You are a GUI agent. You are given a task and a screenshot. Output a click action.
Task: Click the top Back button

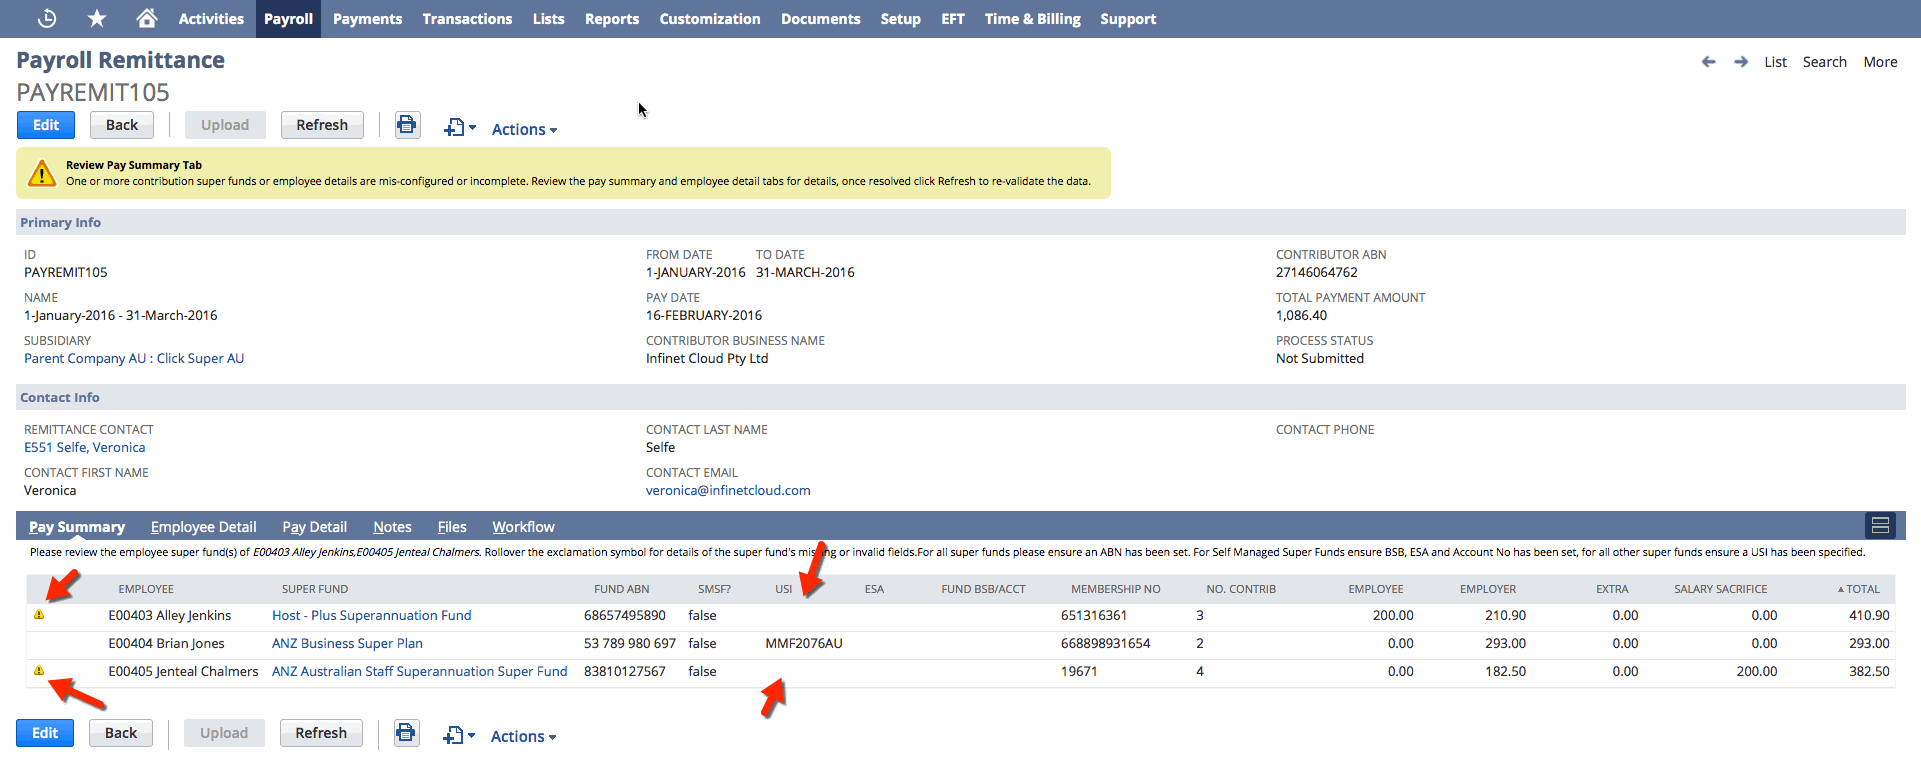tap(122, 125)
